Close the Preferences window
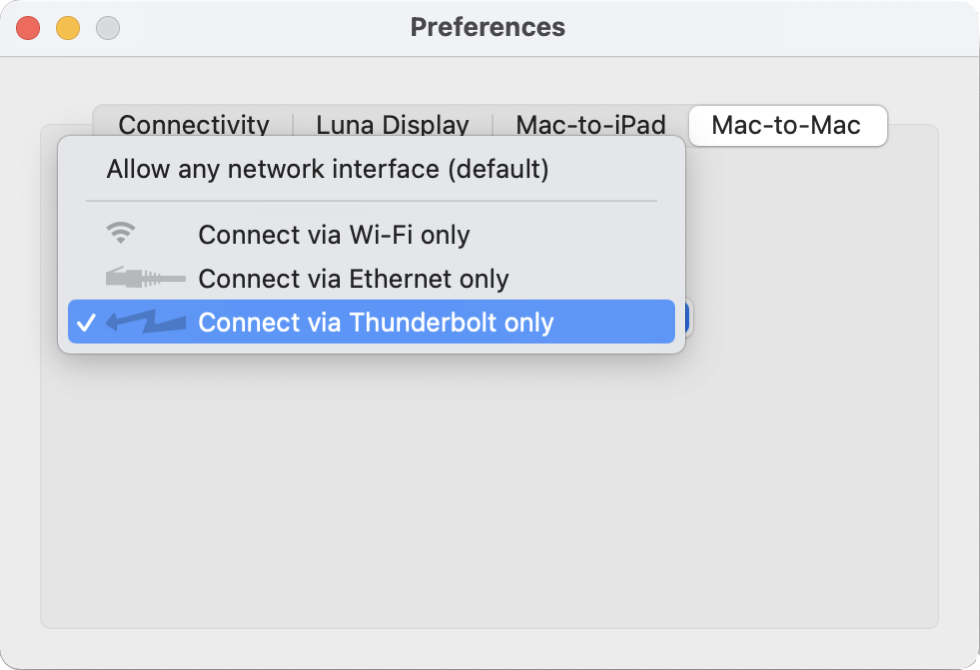This screenshot has height=670, width=980. (x=28, y=28)
